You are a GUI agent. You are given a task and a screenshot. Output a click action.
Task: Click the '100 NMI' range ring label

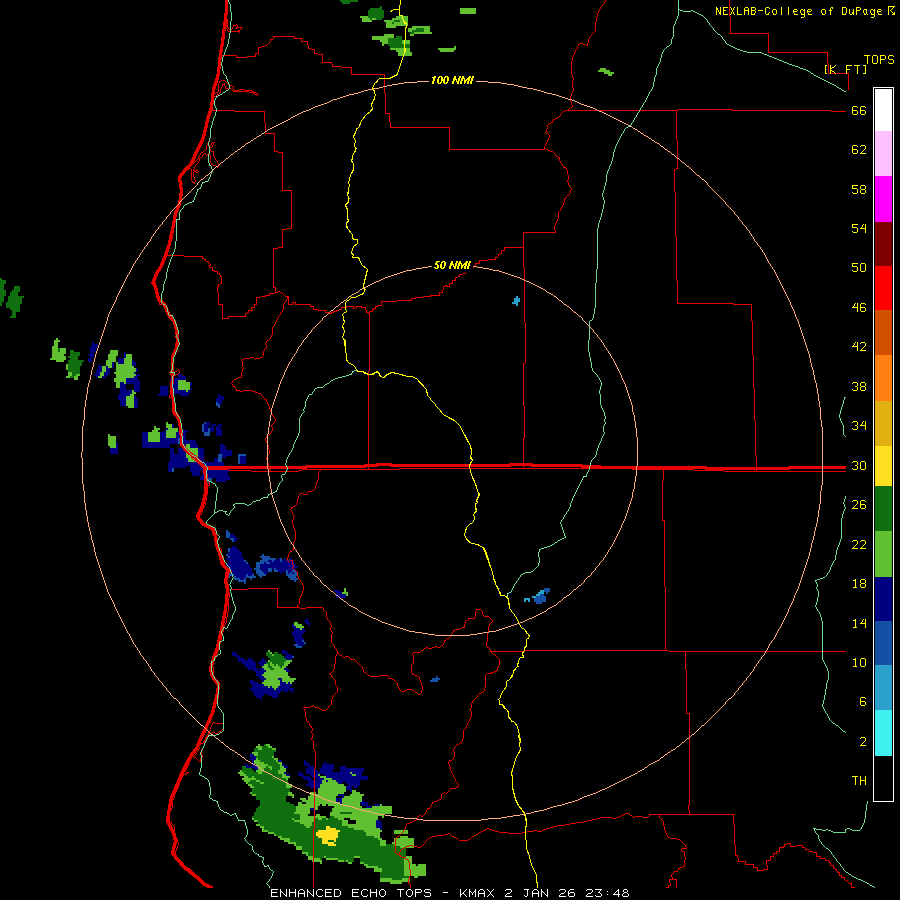click(452, 80)
